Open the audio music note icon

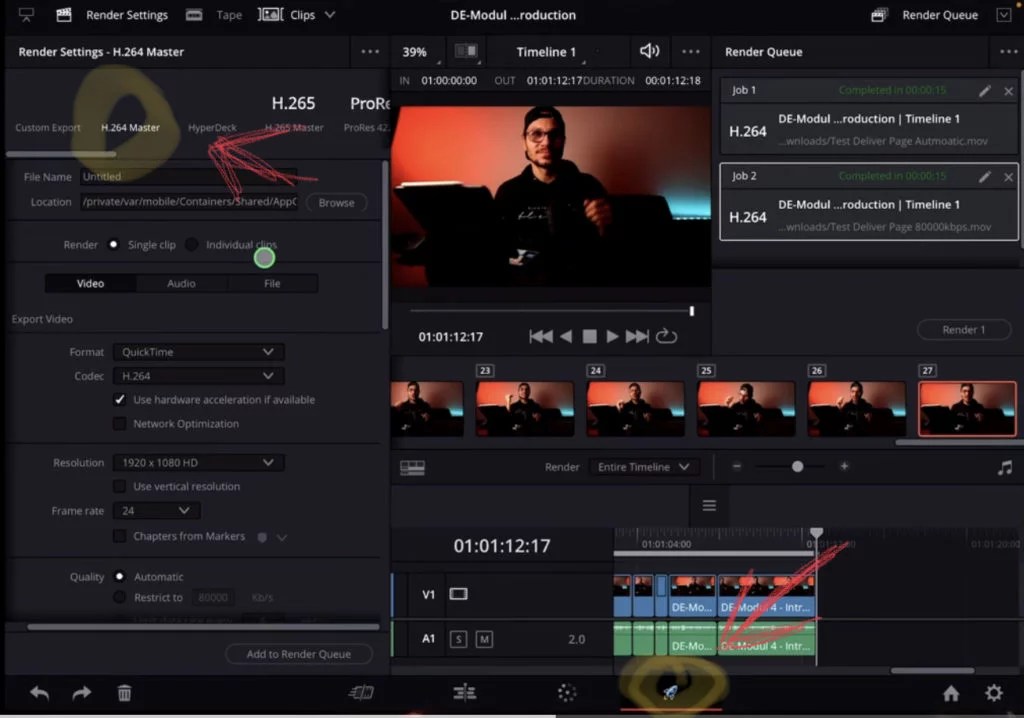coord(1005,467)
